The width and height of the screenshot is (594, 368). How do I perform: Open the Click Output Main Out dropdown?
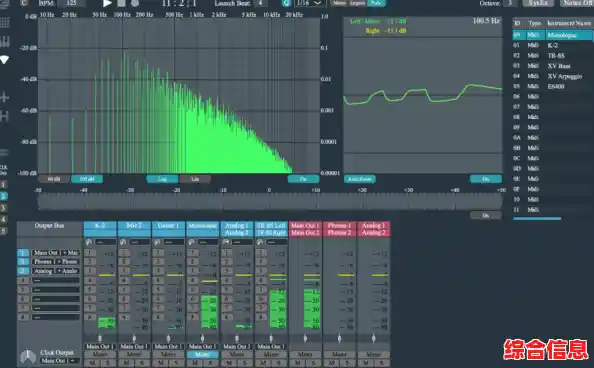click(60, 361)
